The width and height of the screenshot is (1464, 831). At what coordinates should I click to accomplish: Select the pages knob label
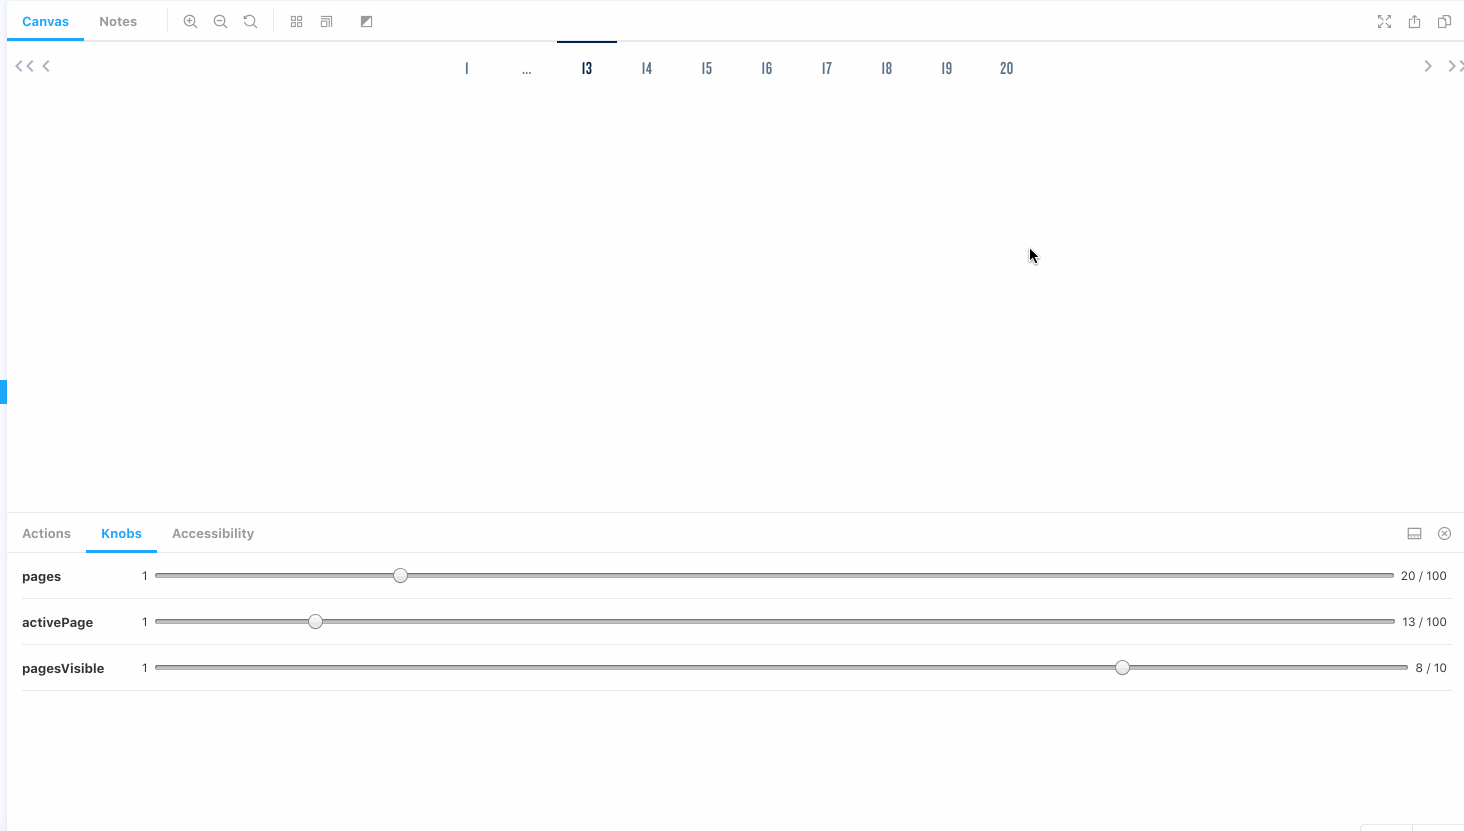pos(41,577)
